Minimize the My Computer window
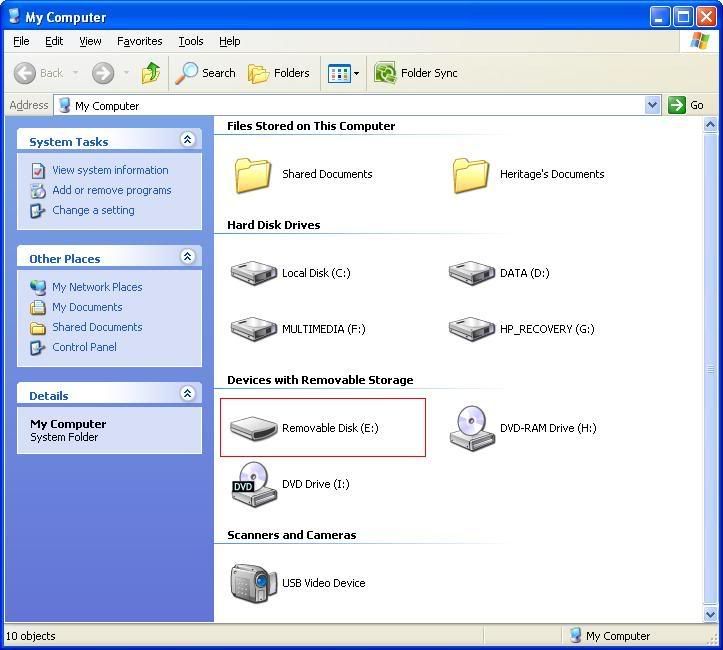723x650 pixels. coord(660,17)
